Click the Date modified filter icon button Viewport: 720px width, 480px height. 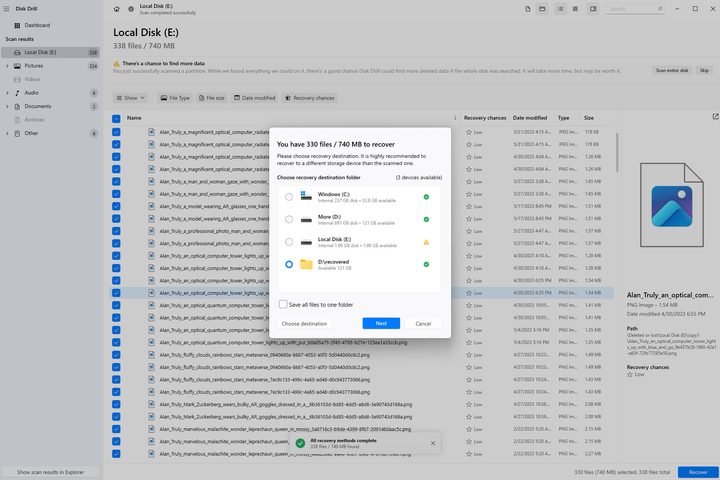click(255, 98)
